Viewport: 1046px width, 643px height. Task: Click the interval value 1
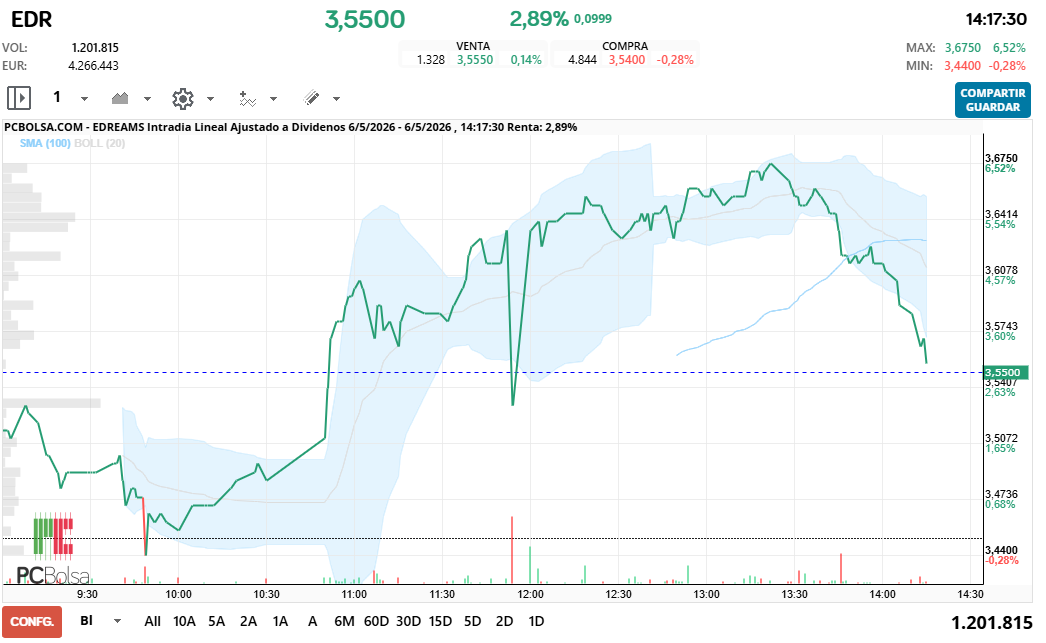coord(57,97)
